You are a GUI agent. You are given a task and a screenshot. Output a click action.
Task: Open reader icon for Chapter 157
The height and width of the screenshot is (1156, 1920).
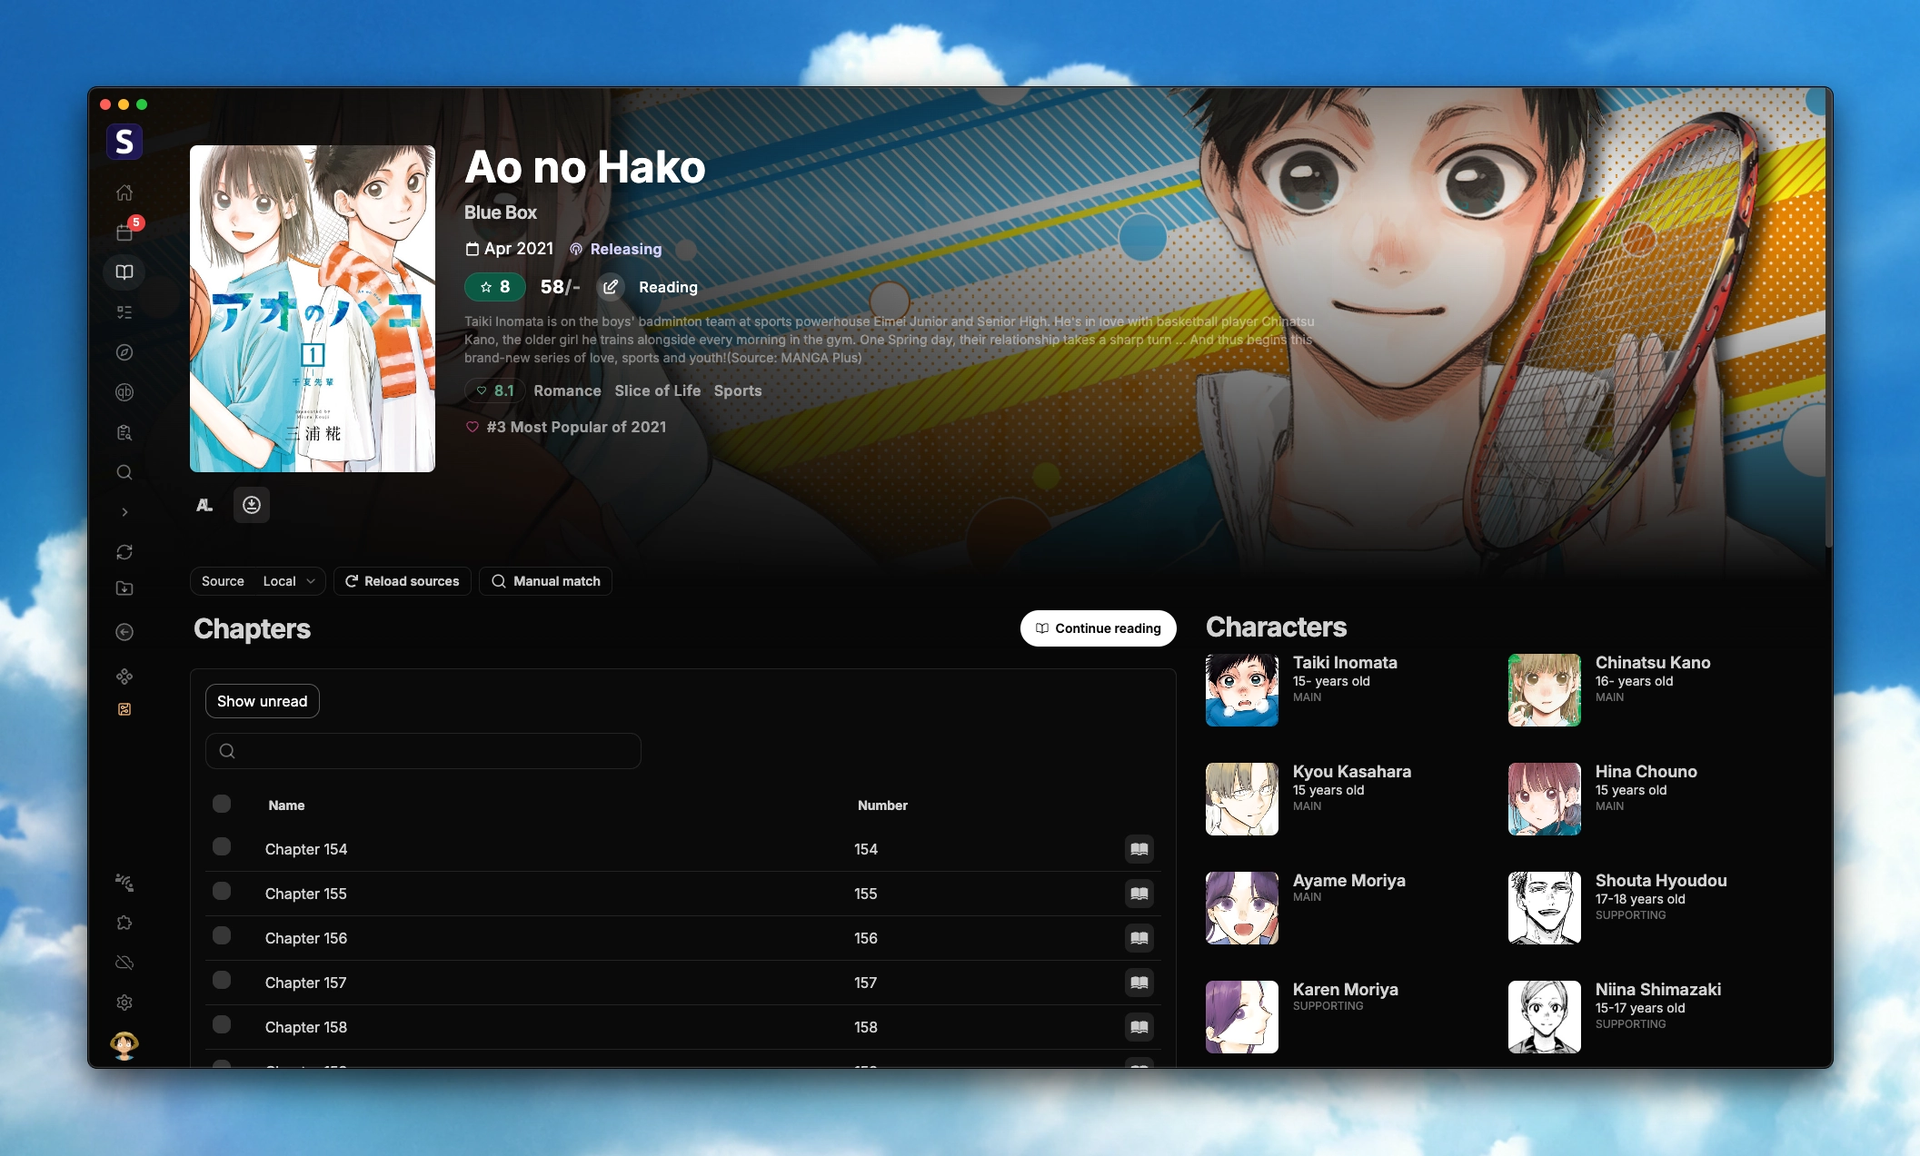coord(1139,982)
